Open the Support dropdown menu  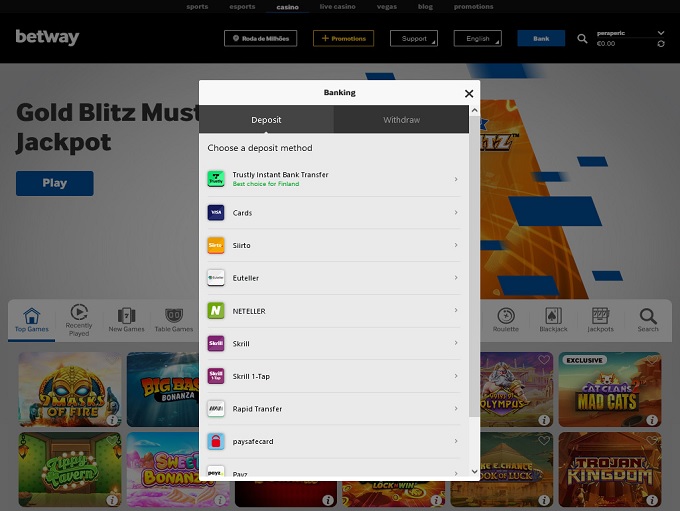(413, 39)
